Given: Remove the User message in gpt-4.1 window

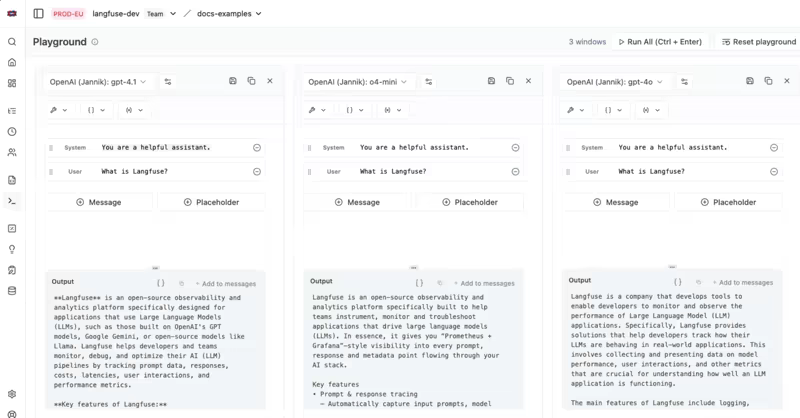Looking at the screenshot, I should click(257, 171).
